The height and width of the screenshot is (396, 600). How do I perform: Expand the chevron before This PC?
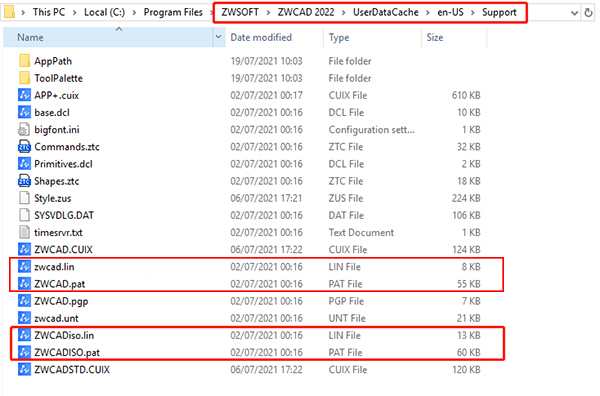point(23,13)
